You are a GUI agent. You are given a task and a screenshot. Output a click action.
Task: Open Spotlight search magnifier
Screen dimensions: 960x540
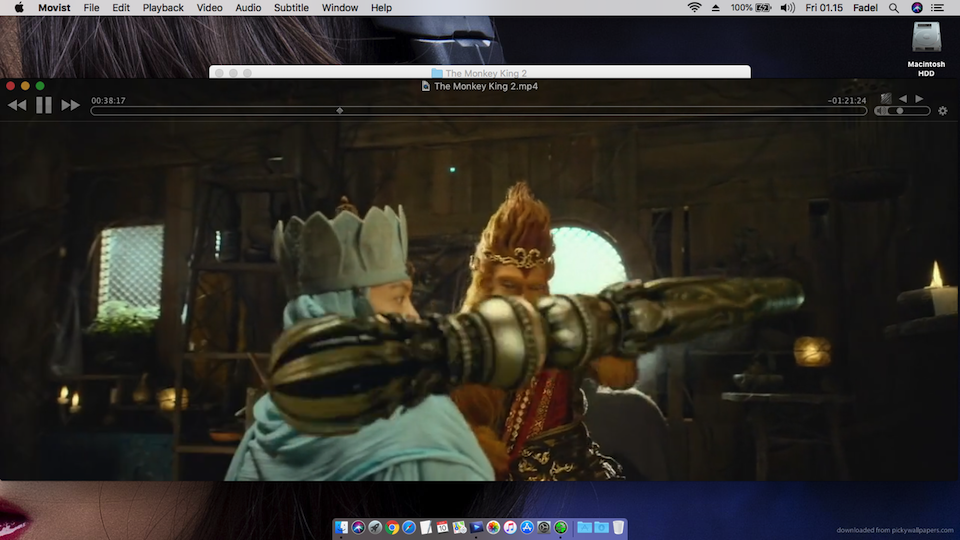click(894, 8)
